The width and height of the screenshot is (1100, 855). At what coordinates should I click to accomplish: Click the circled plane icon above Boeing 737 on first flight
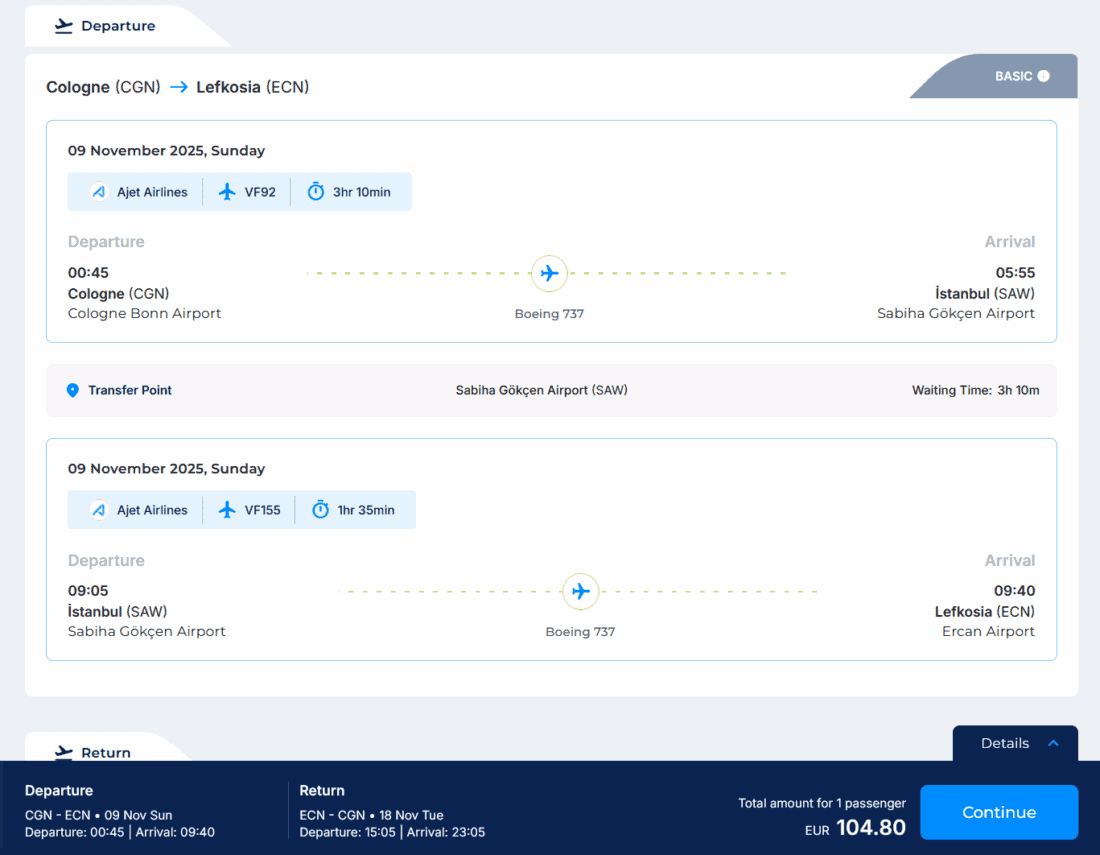coord(549,273)
